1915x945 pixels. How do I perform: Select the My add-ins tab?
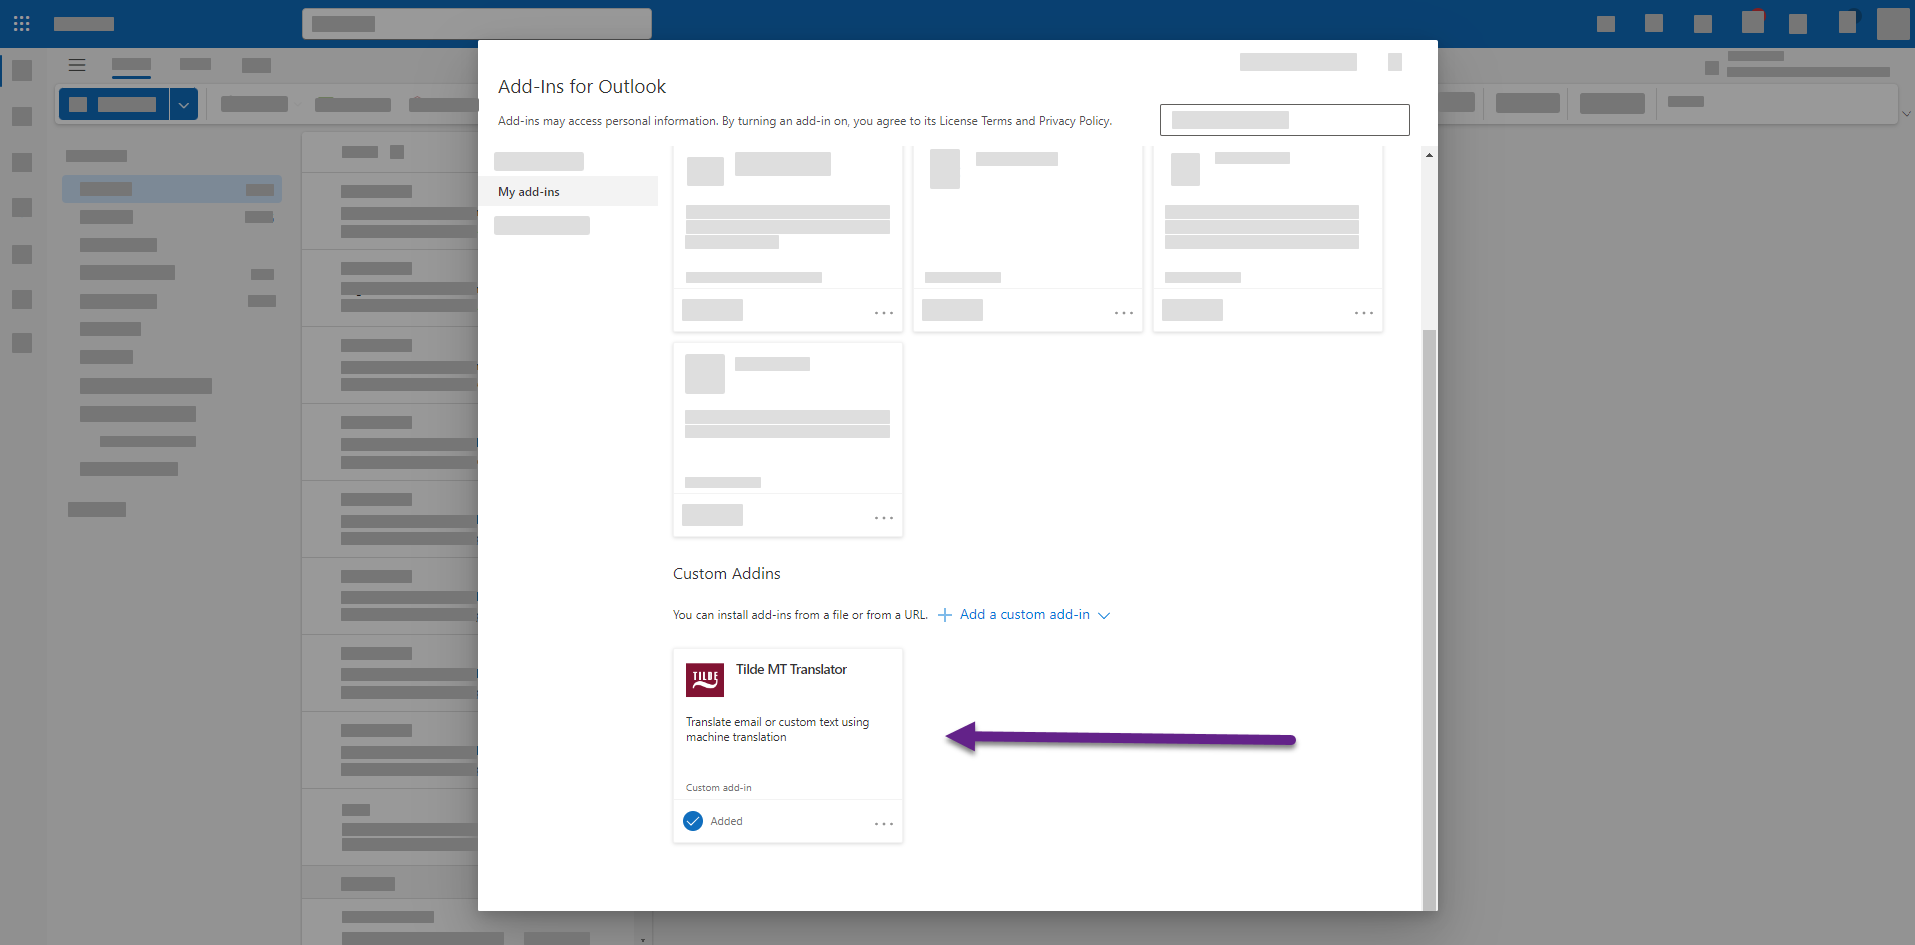coord(568,191)
